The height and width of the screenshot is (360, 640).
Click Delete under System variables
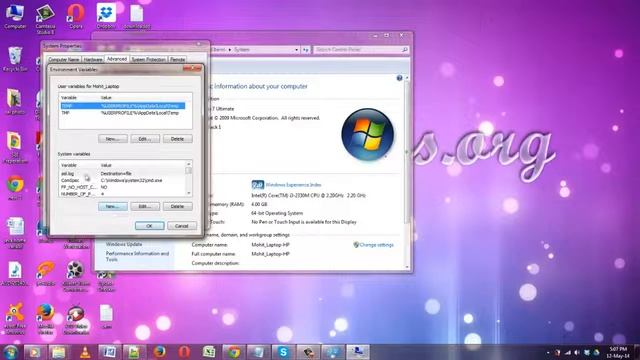pos(177,206)
